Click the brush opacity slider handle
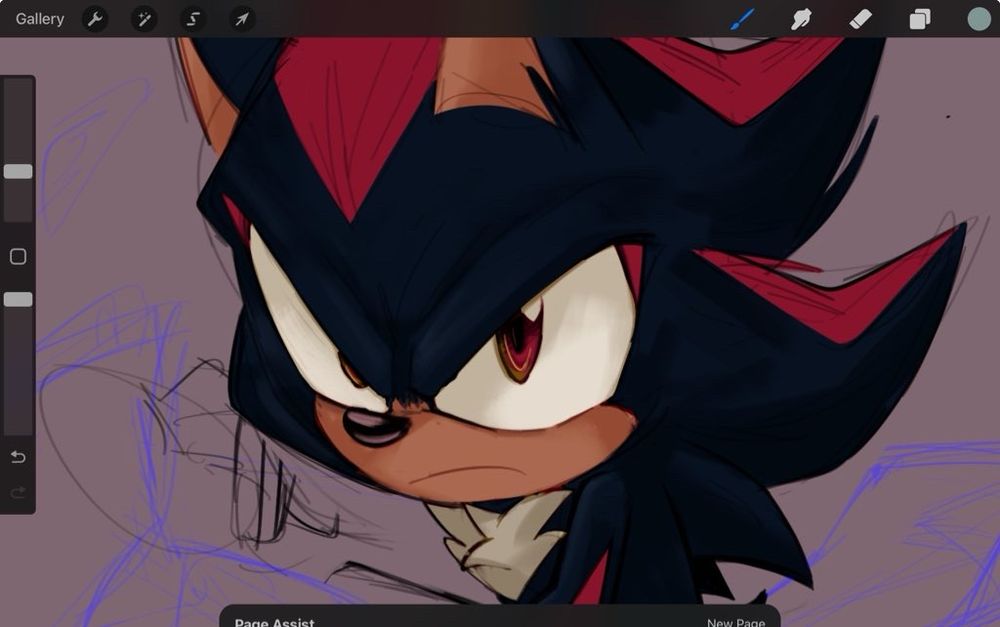1000x627 pixels. click(18, 299)
